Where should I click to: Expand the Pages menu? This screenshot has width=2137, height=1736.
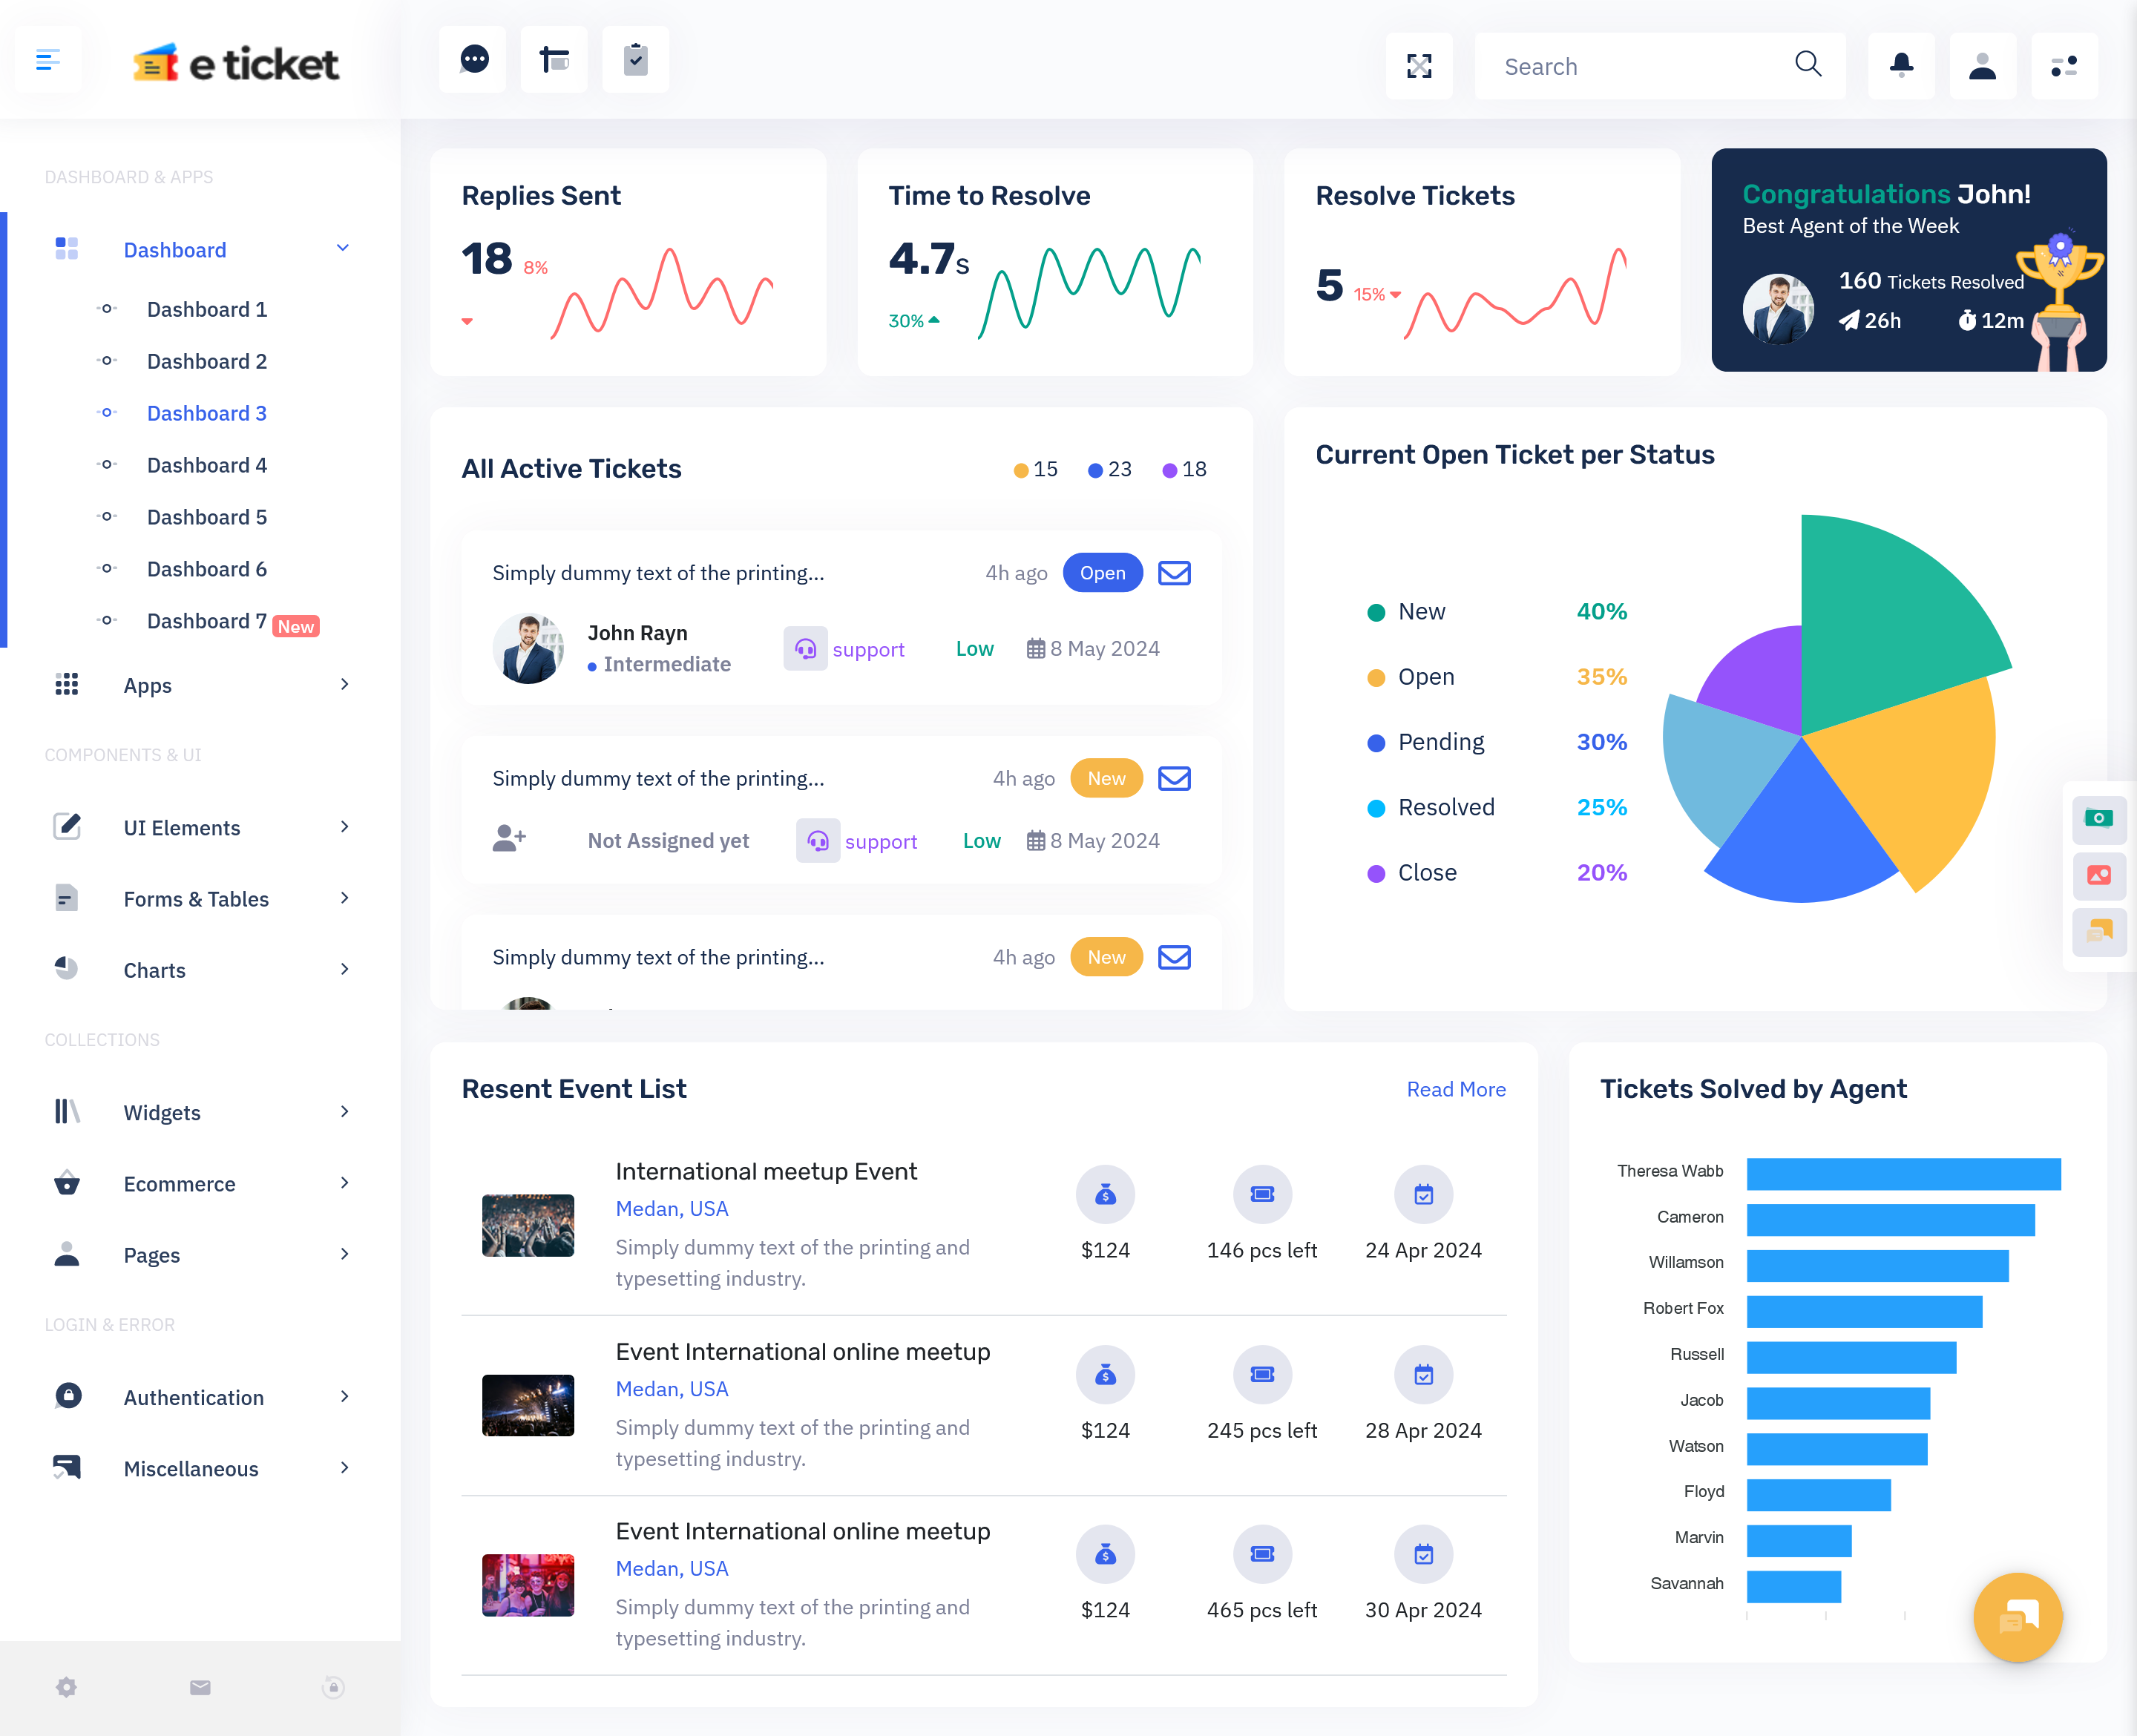(200, 1254)
